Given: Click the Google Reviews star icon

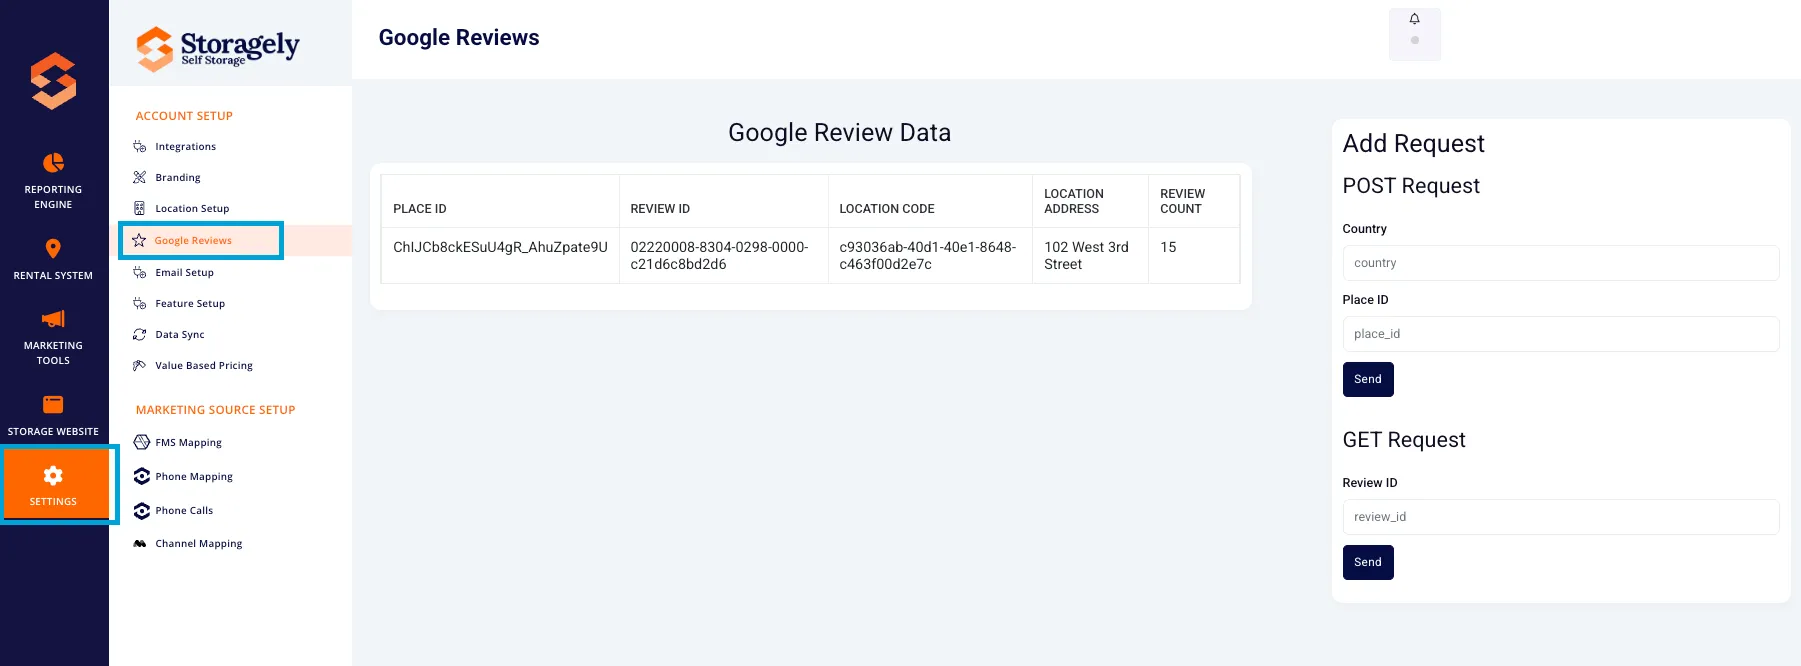Looking at the screenshot, I should point(139,241).
